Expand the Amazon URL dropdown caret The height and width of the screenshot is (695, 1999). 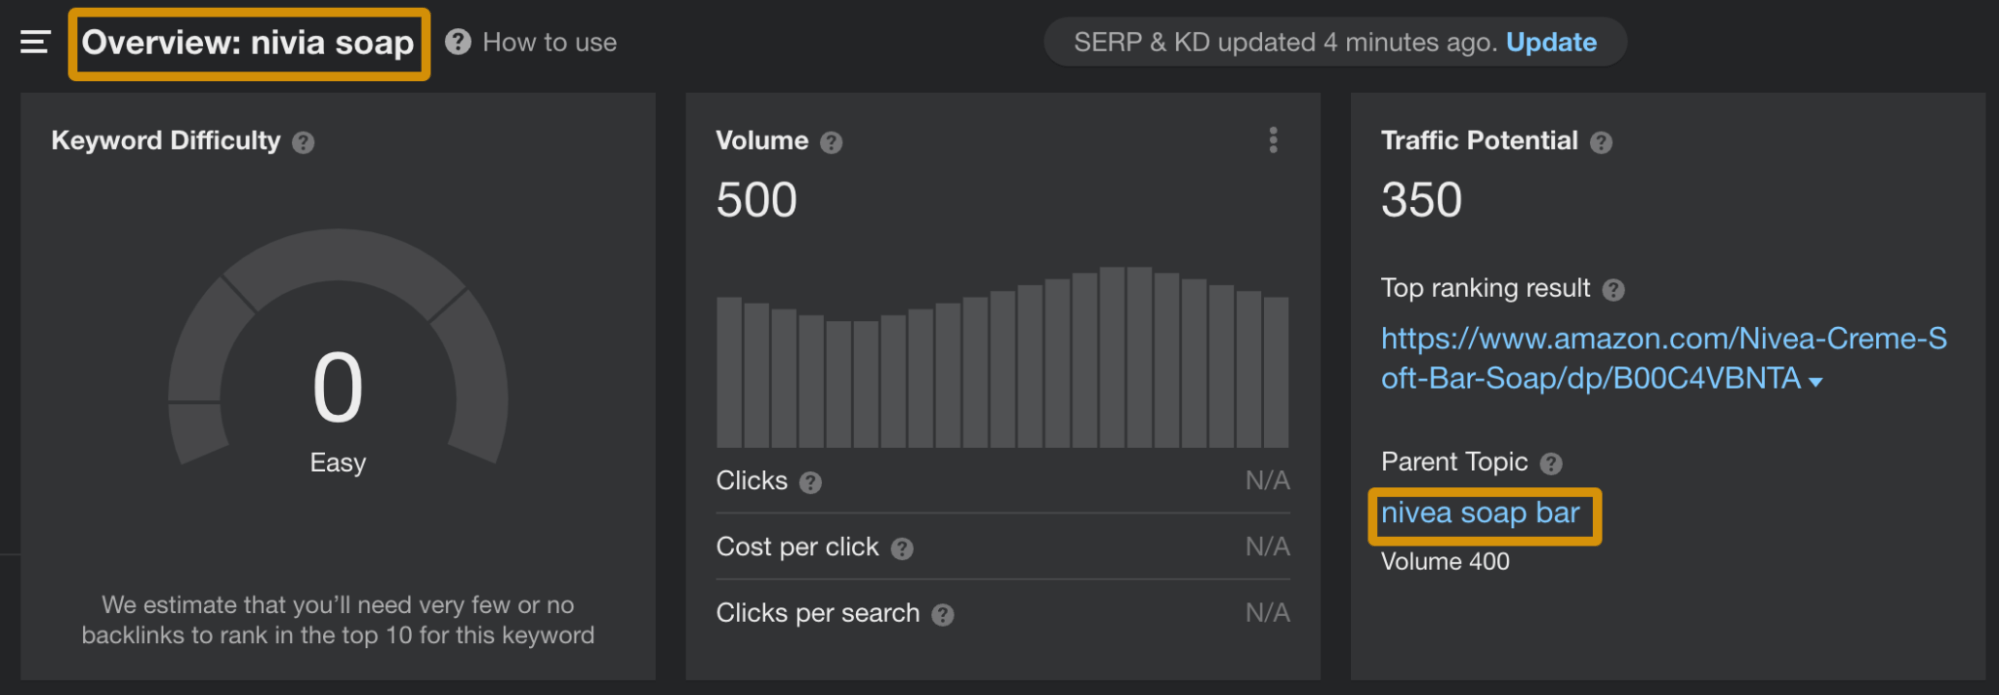point(1816,380)
